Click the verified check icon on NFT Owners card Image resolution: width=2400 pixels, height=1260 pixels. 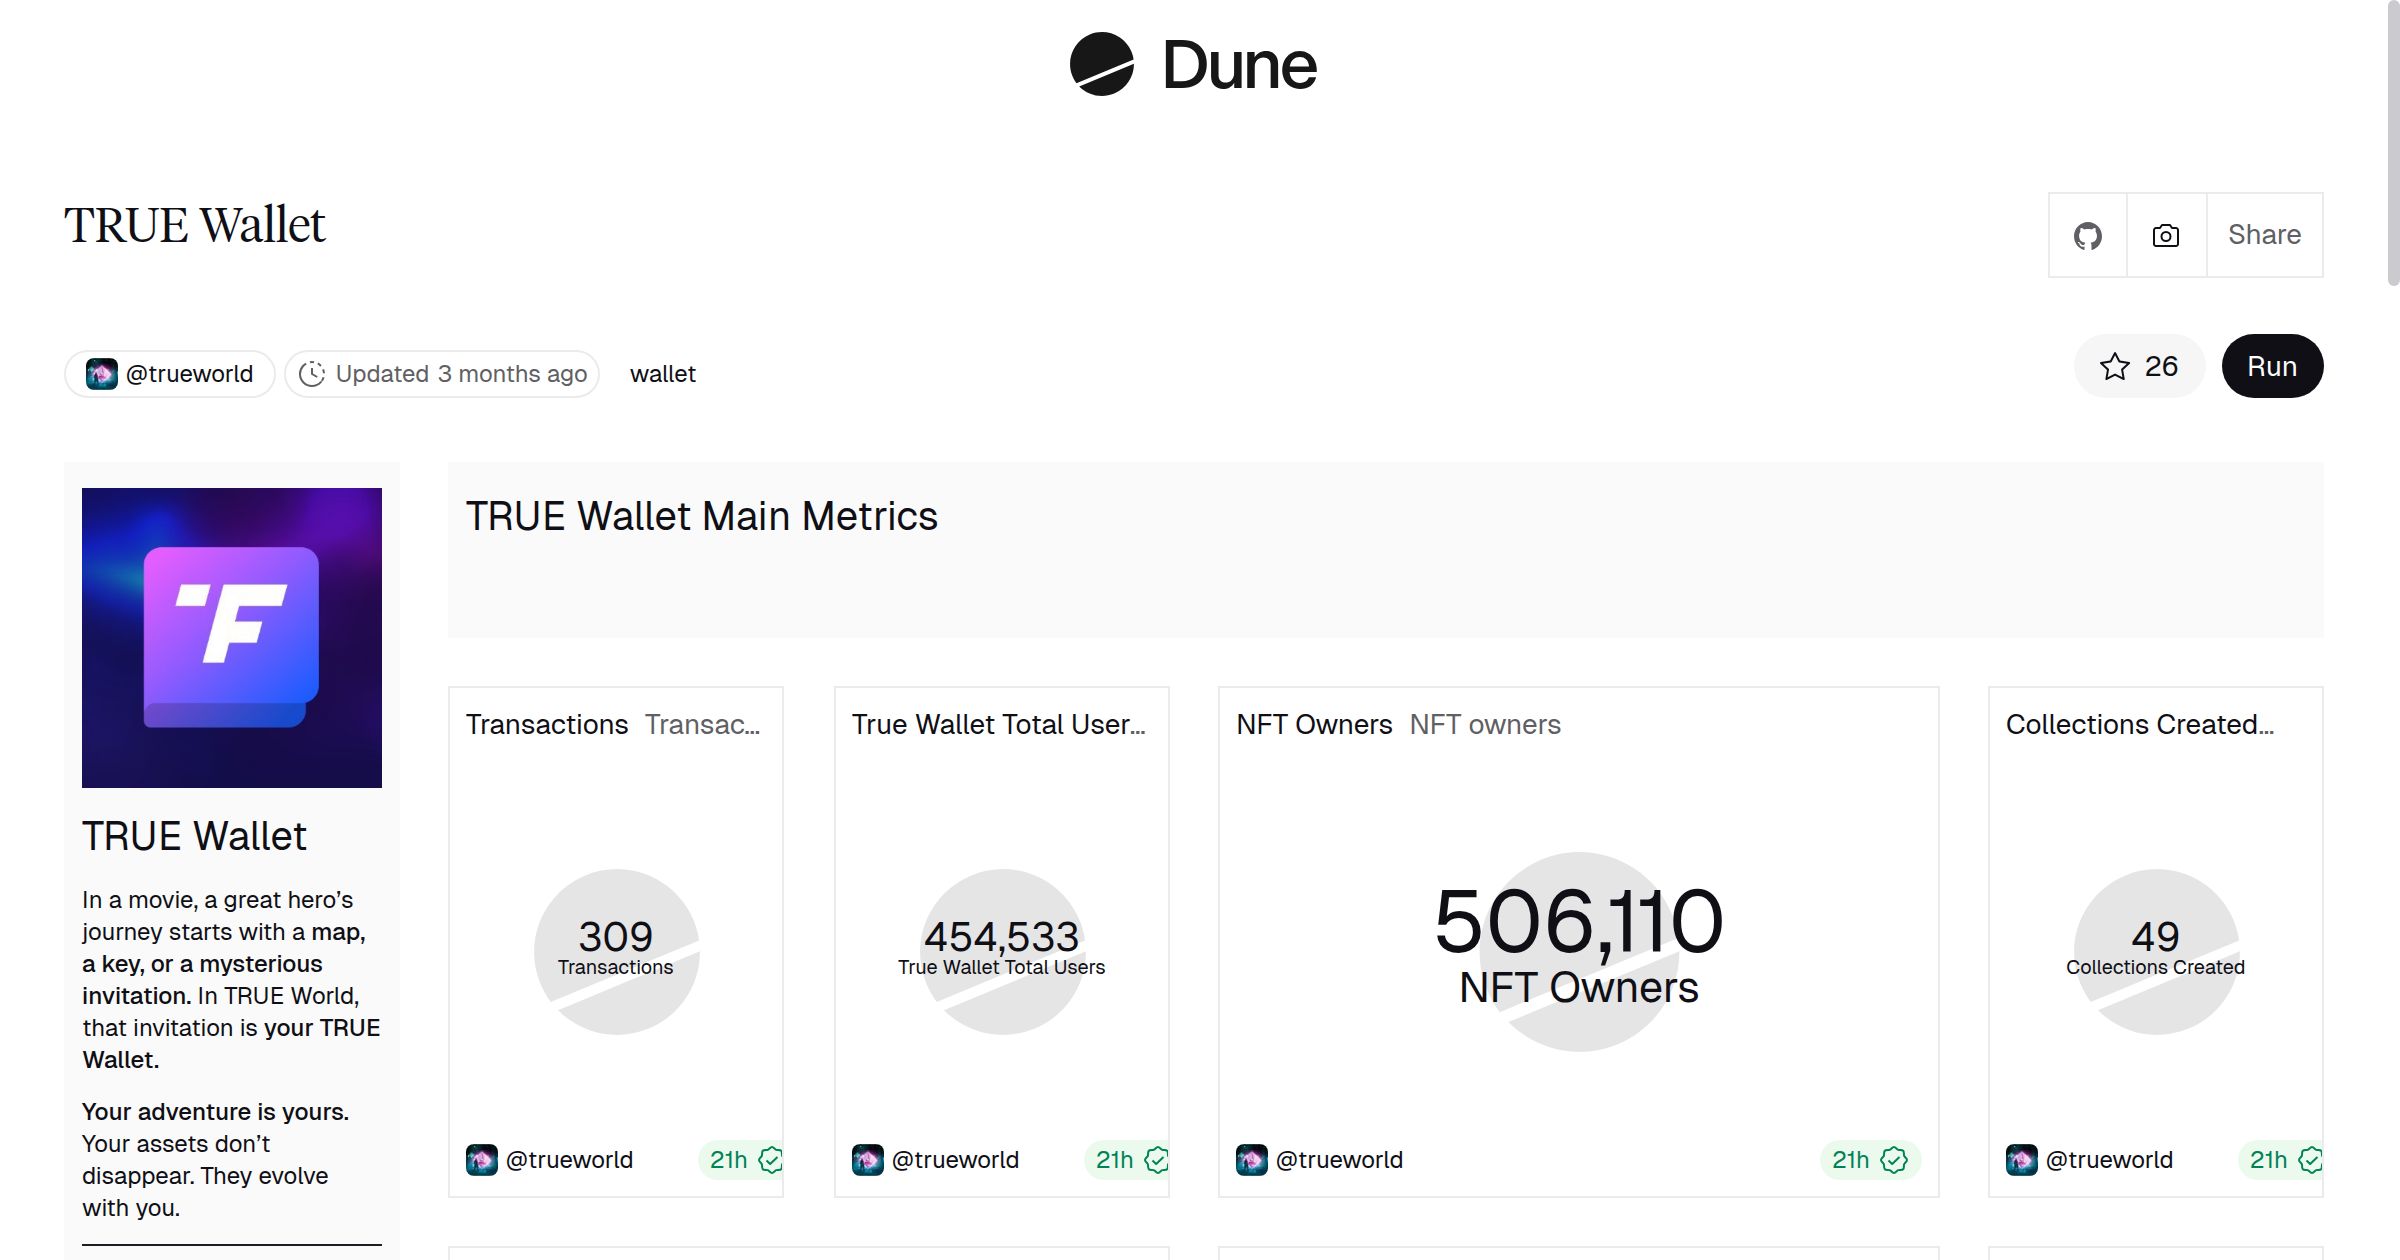pyautogui.click(x=1894, y=1160)
